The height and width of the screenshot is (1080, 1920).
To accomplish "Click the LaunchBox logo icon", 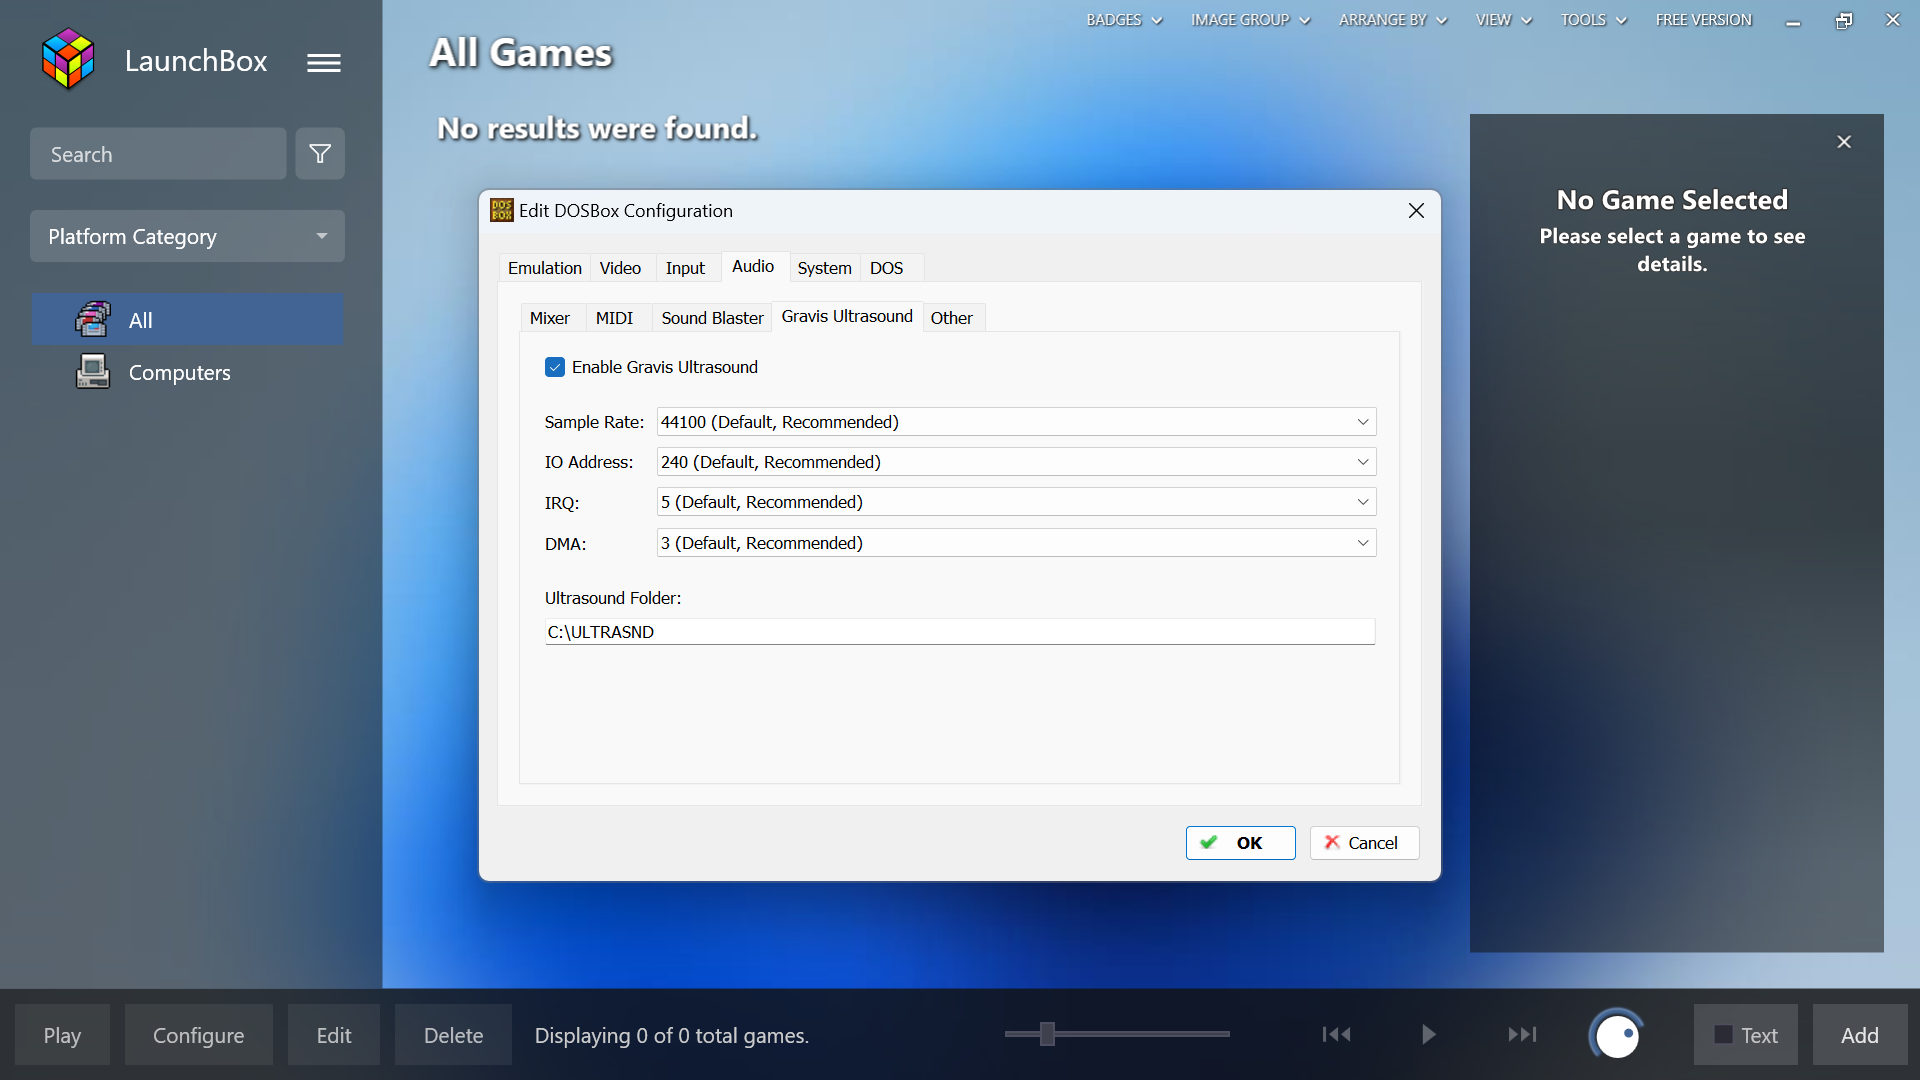I will pos(66,58).
